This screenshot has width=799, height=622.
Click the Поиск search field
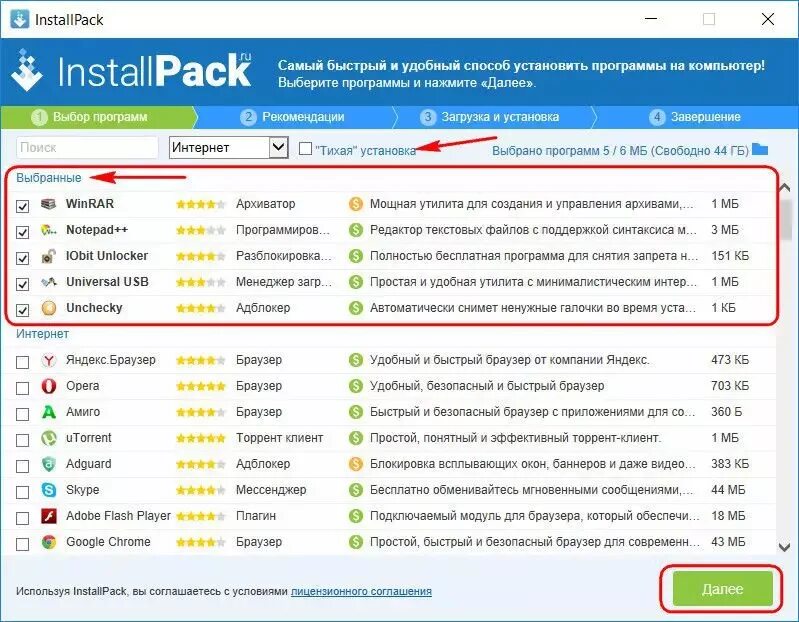coord(87,148)
